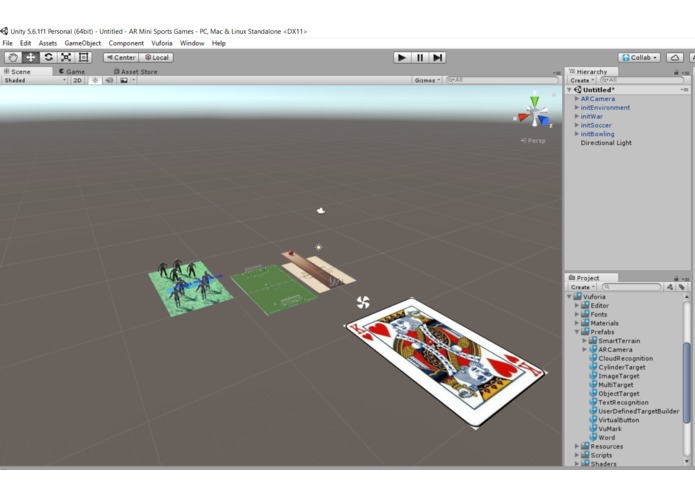Click the red X axis cone on scene gizmo
The height and width of the screenshot is (494, 695).
(524, 117)
